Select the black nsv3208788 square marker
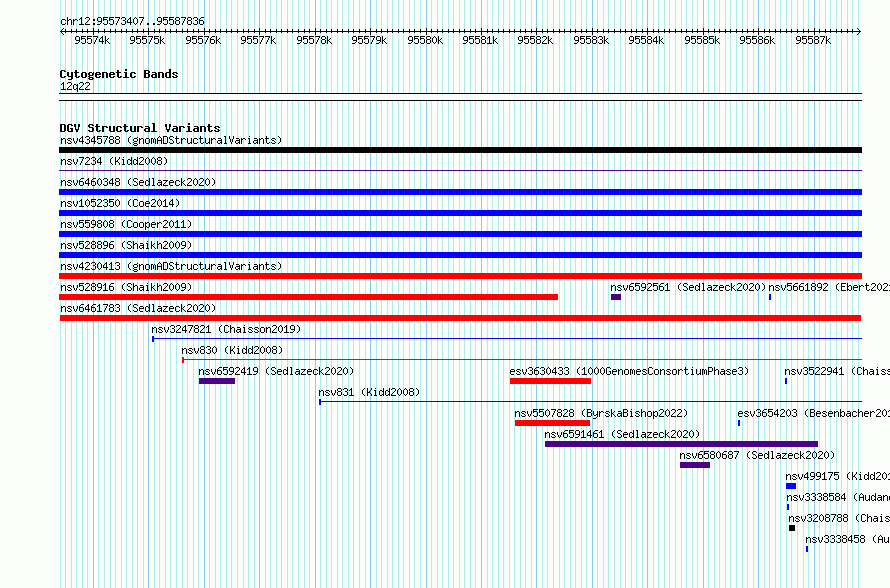Image resolution: width=890 pixels, height=588 pixels. coord(792,528)
